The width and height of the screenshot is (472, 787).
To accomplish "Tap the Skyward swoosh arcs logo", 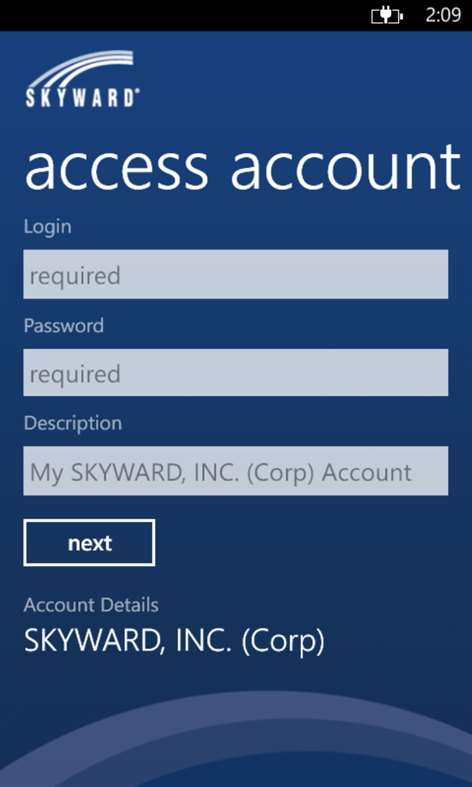I will [x=80, y=70].
